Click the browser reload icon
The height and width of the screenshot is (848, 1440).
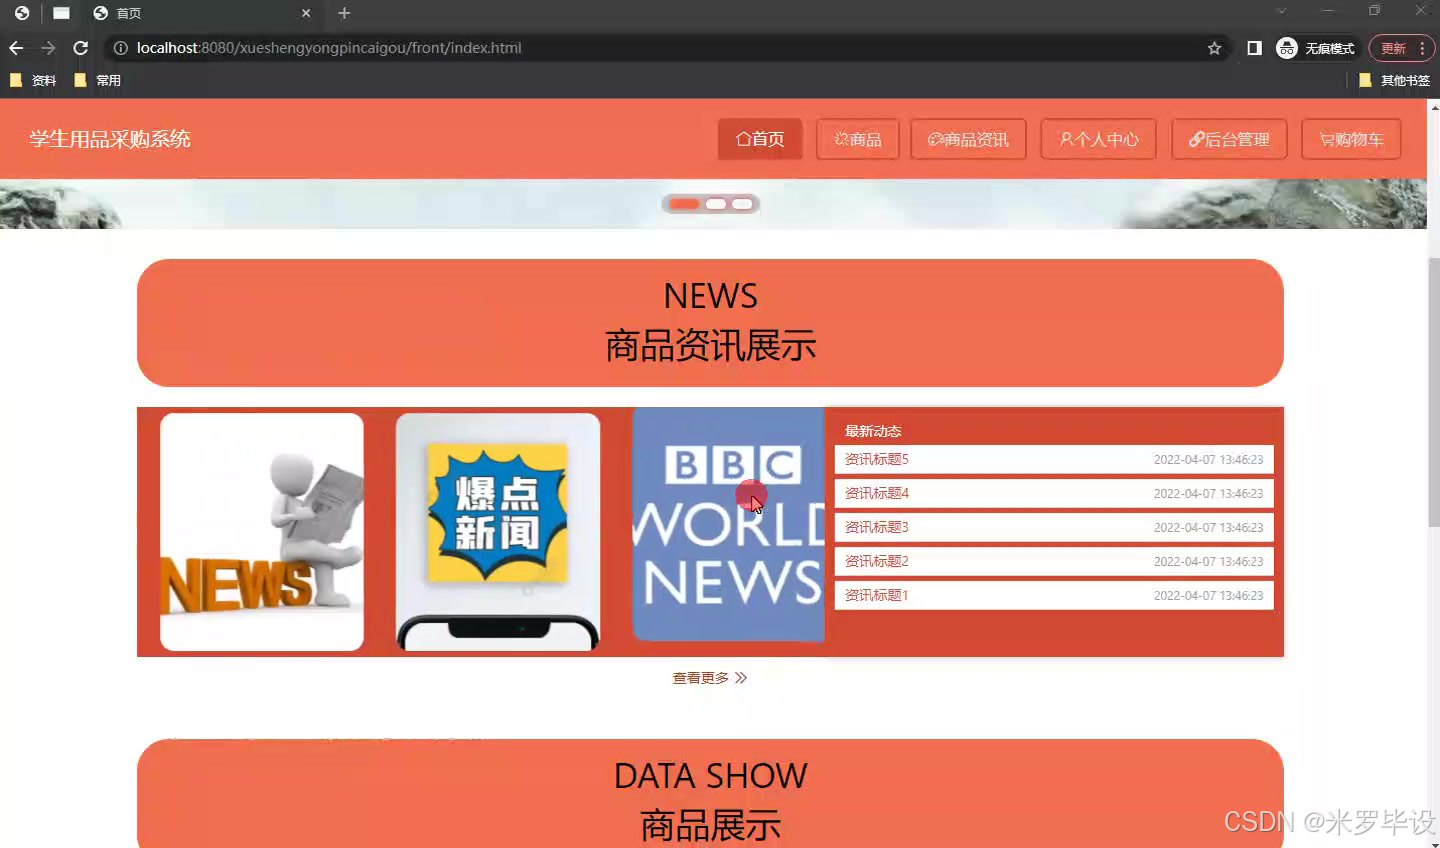(80, 47)
